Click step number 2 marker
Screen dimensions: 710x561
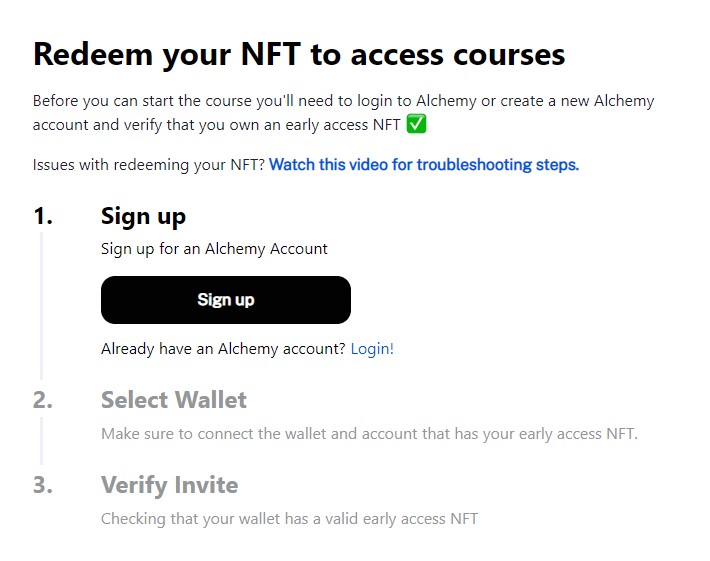(43, 400)
